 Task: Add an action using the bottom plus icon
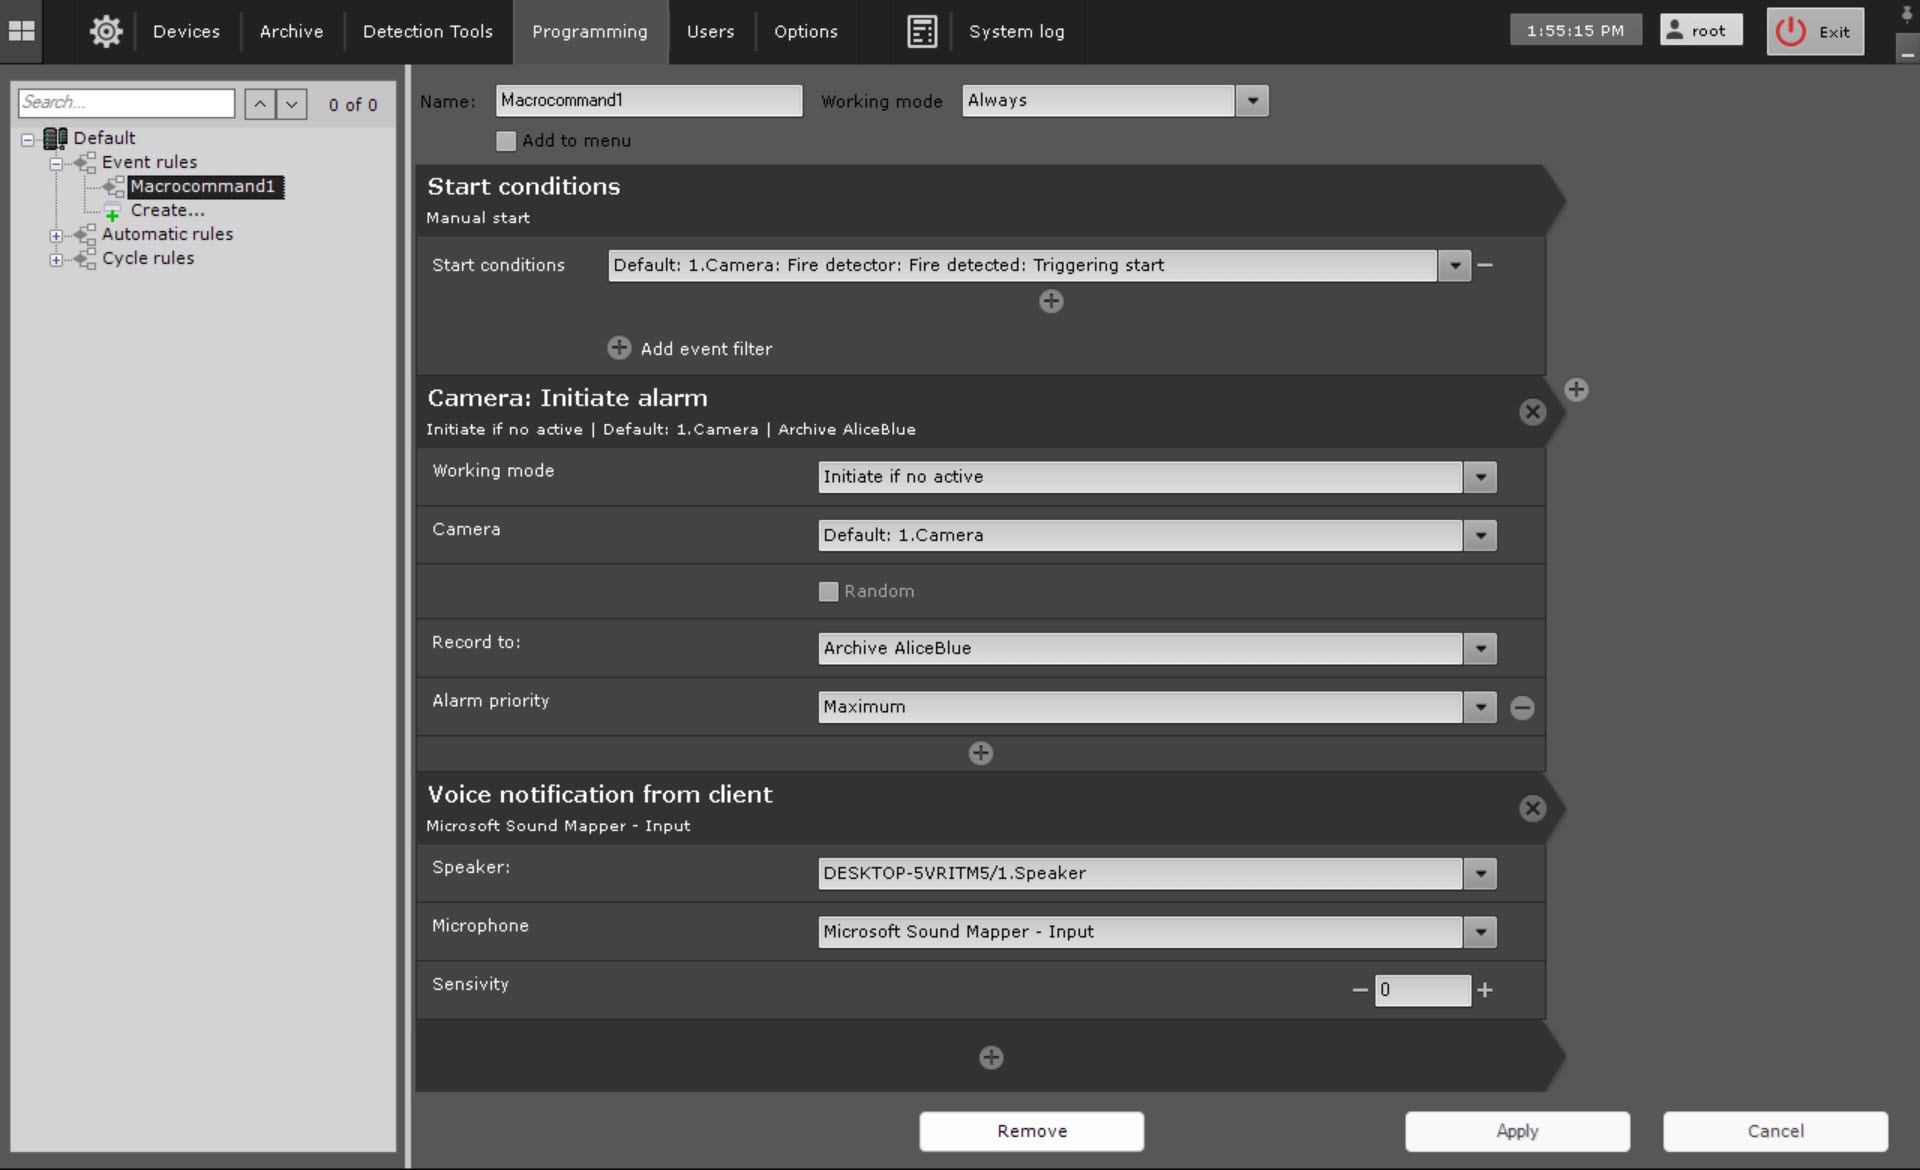click(990, 1057)
